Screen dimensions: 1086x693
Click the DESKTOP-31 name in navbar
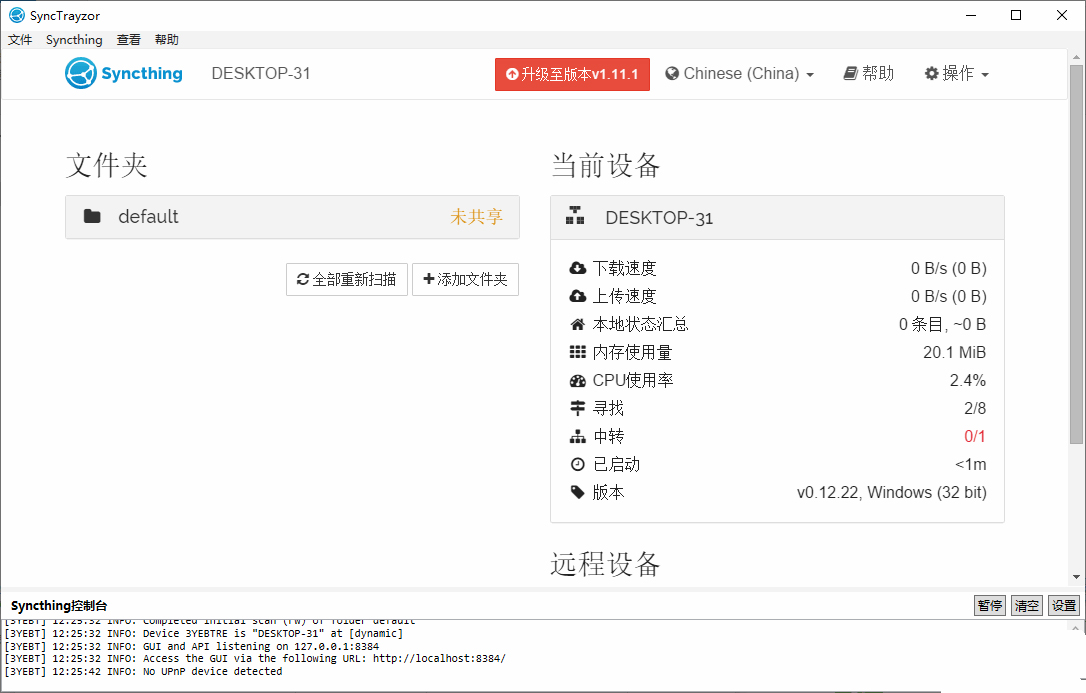(261, 73)
